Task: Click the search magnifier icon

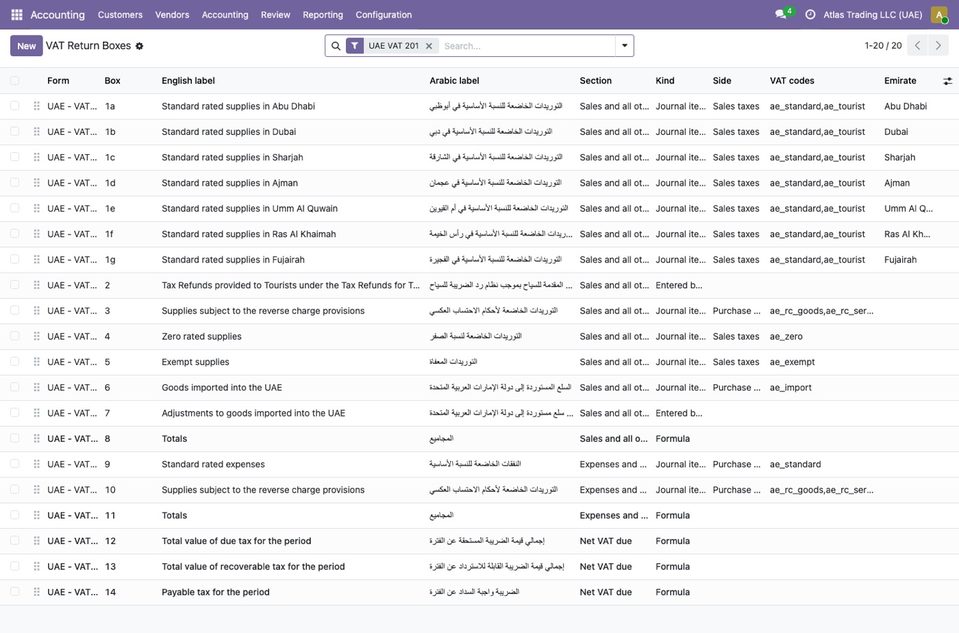Action: coord(336,46)
